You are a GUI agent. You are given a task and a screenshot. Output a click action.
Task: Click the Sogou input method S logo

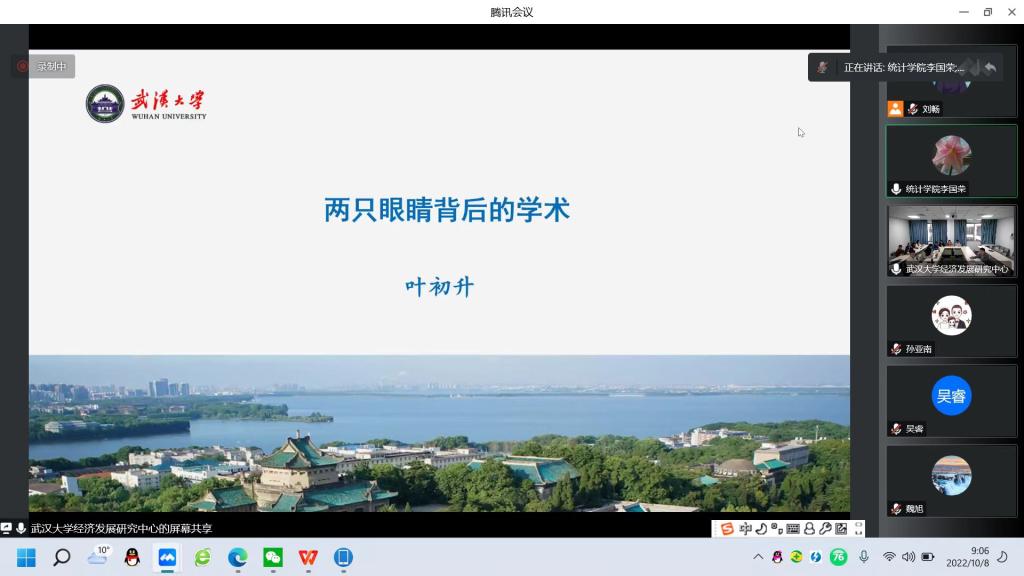[727, 529]
